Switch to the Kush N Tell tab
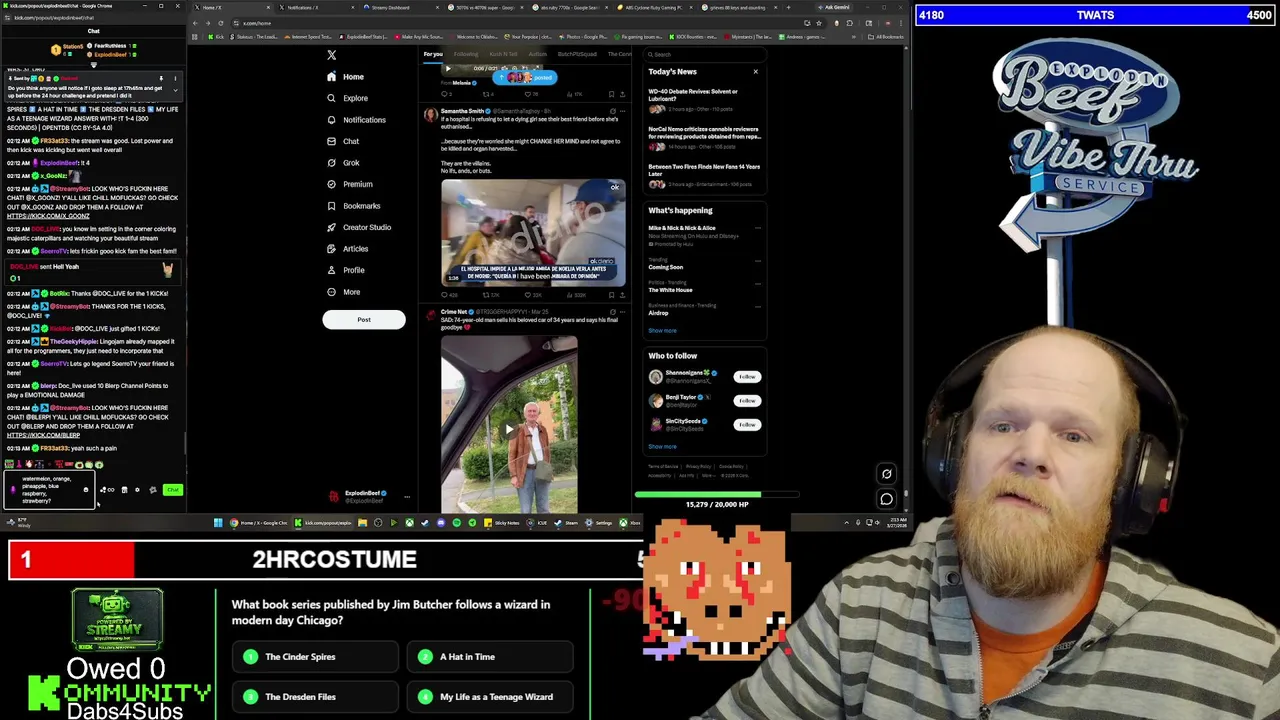Screen dimensions: 1280x720 click(x=504, y=54)
